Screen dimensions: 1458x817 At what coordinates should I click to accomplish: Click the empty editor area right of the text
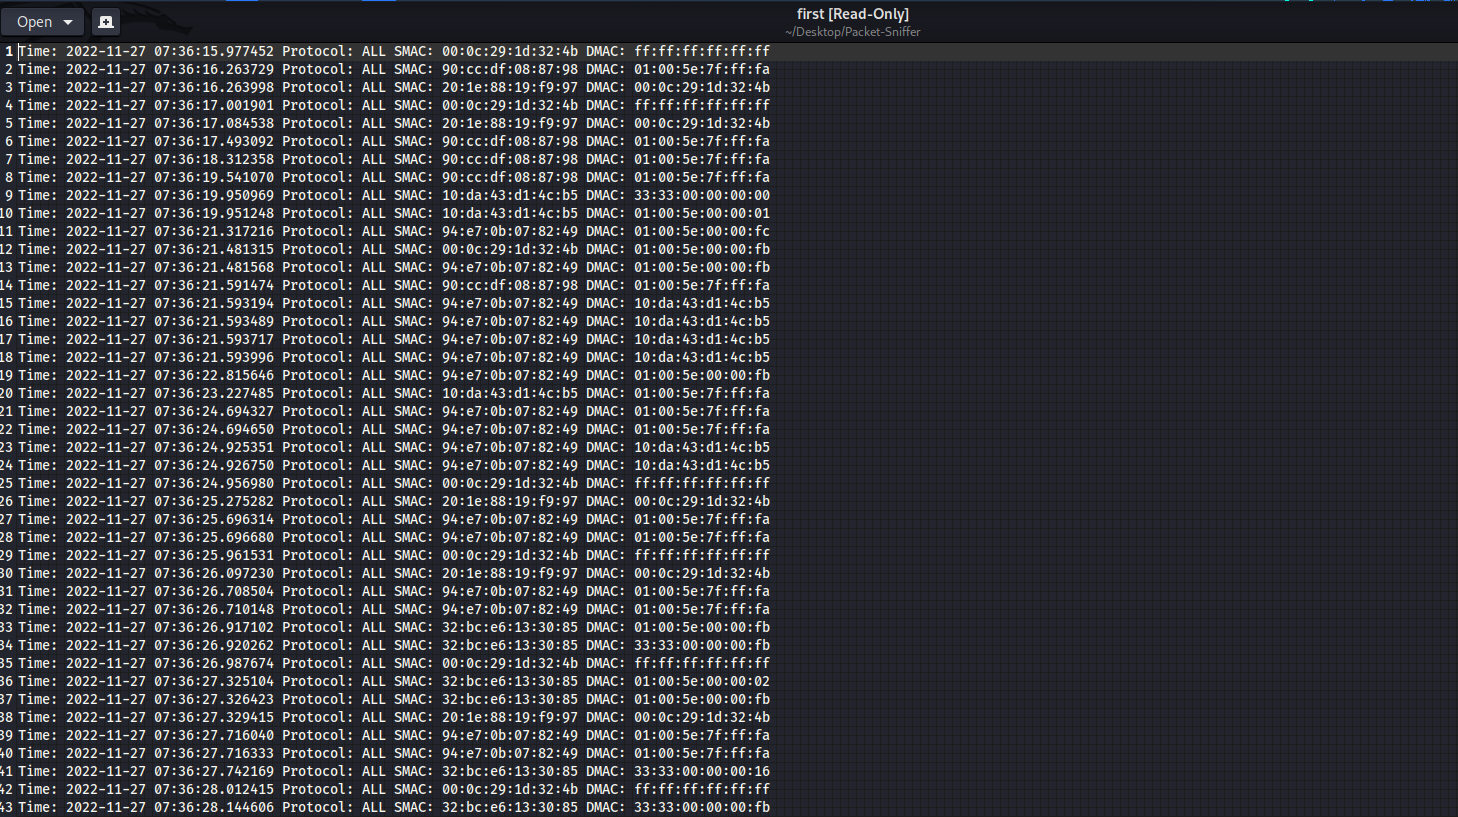click(x=1100, y=400)
